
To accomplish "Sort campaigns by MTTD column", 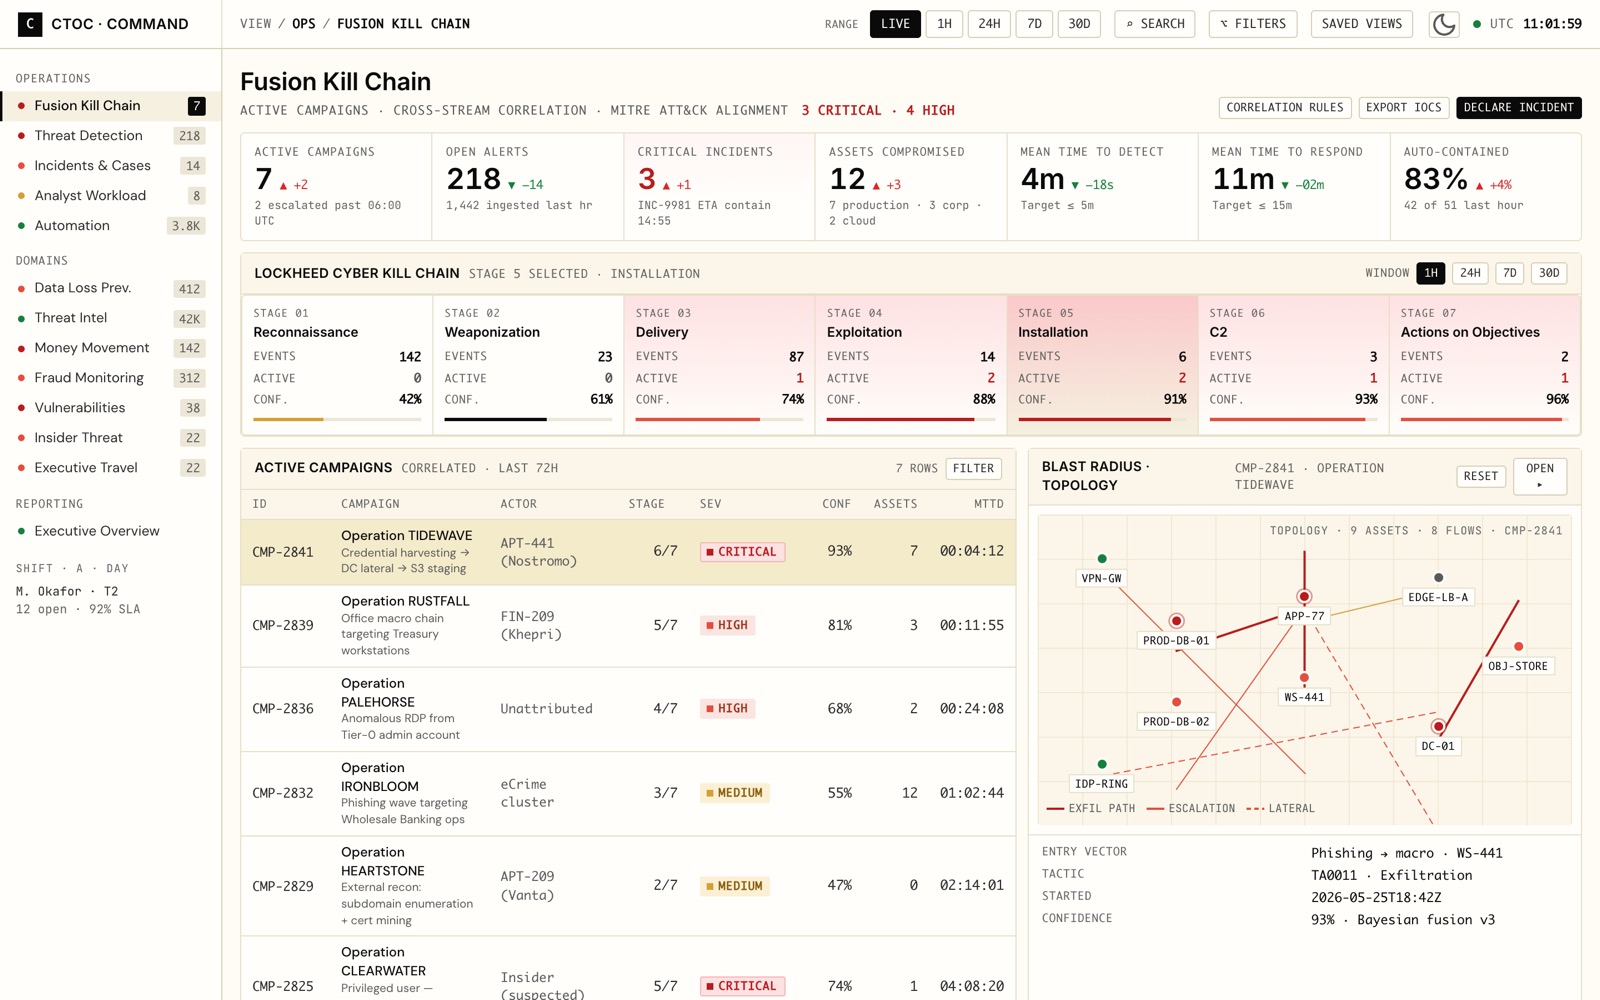I will 989,504.
